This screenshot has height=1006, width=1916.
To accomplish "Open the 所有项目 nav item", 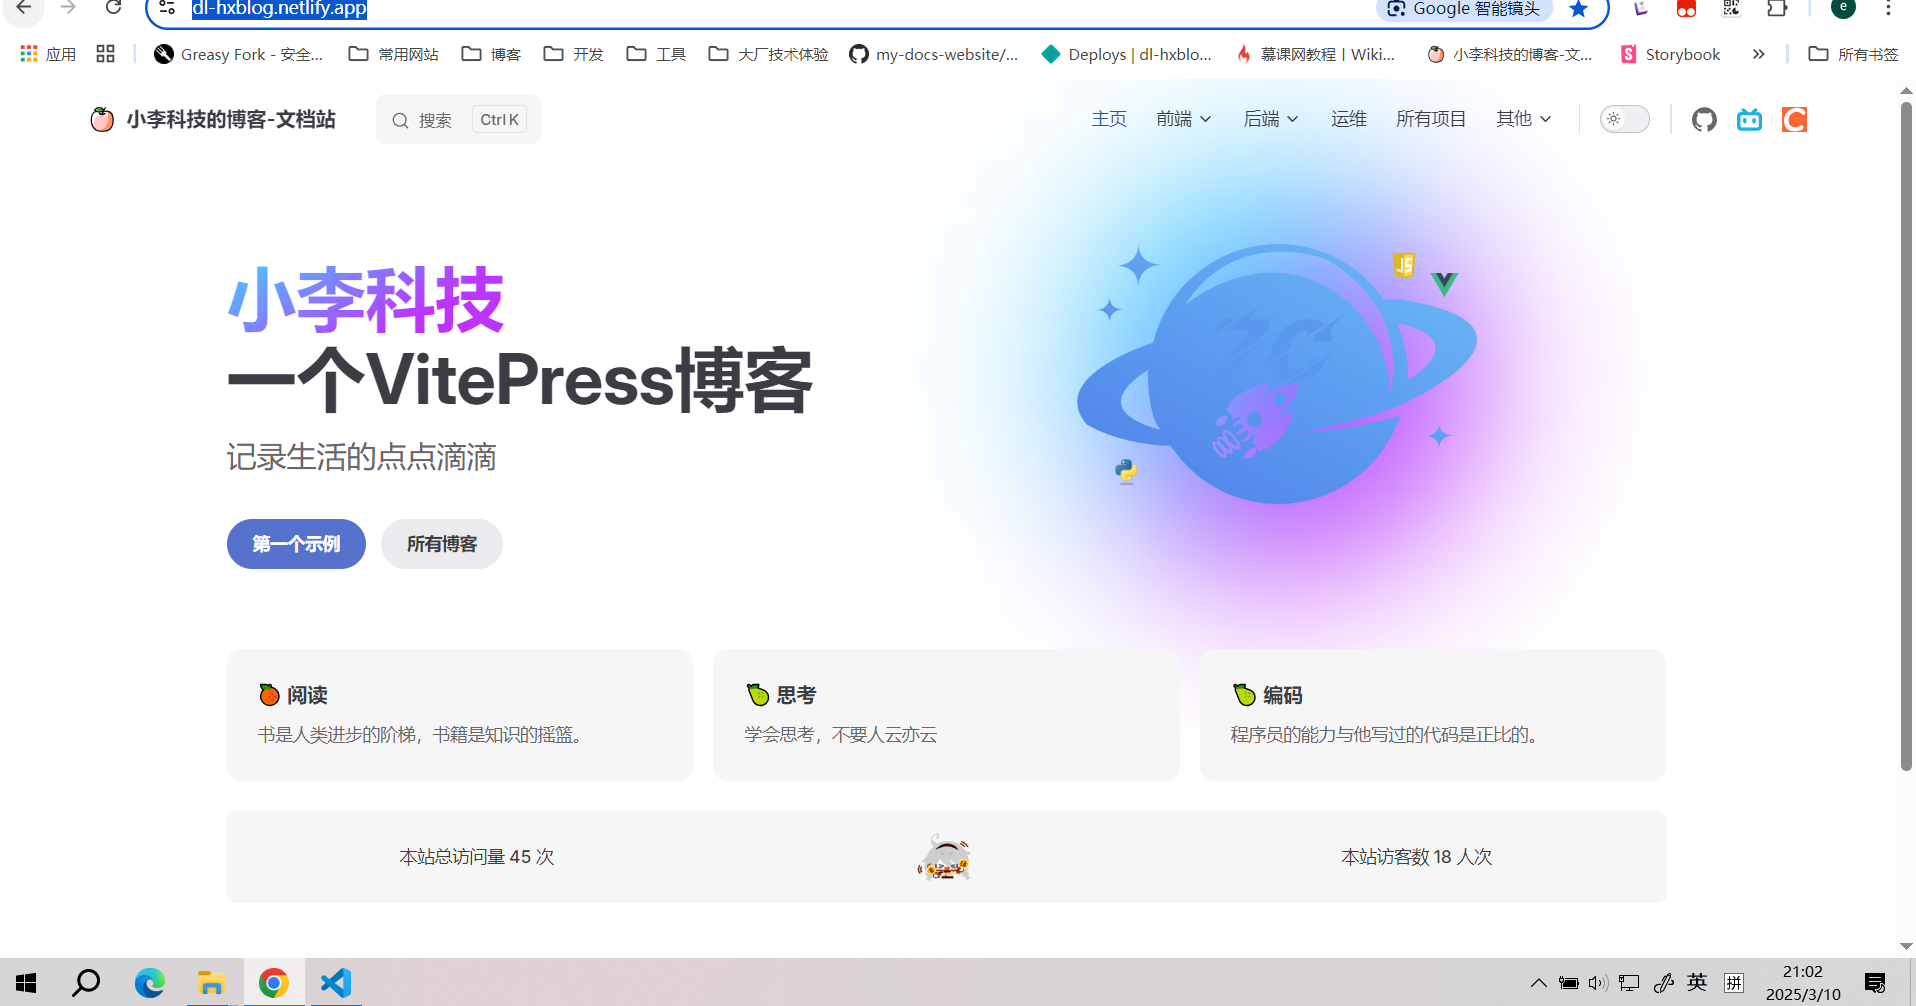I will tap(1431, 119).
